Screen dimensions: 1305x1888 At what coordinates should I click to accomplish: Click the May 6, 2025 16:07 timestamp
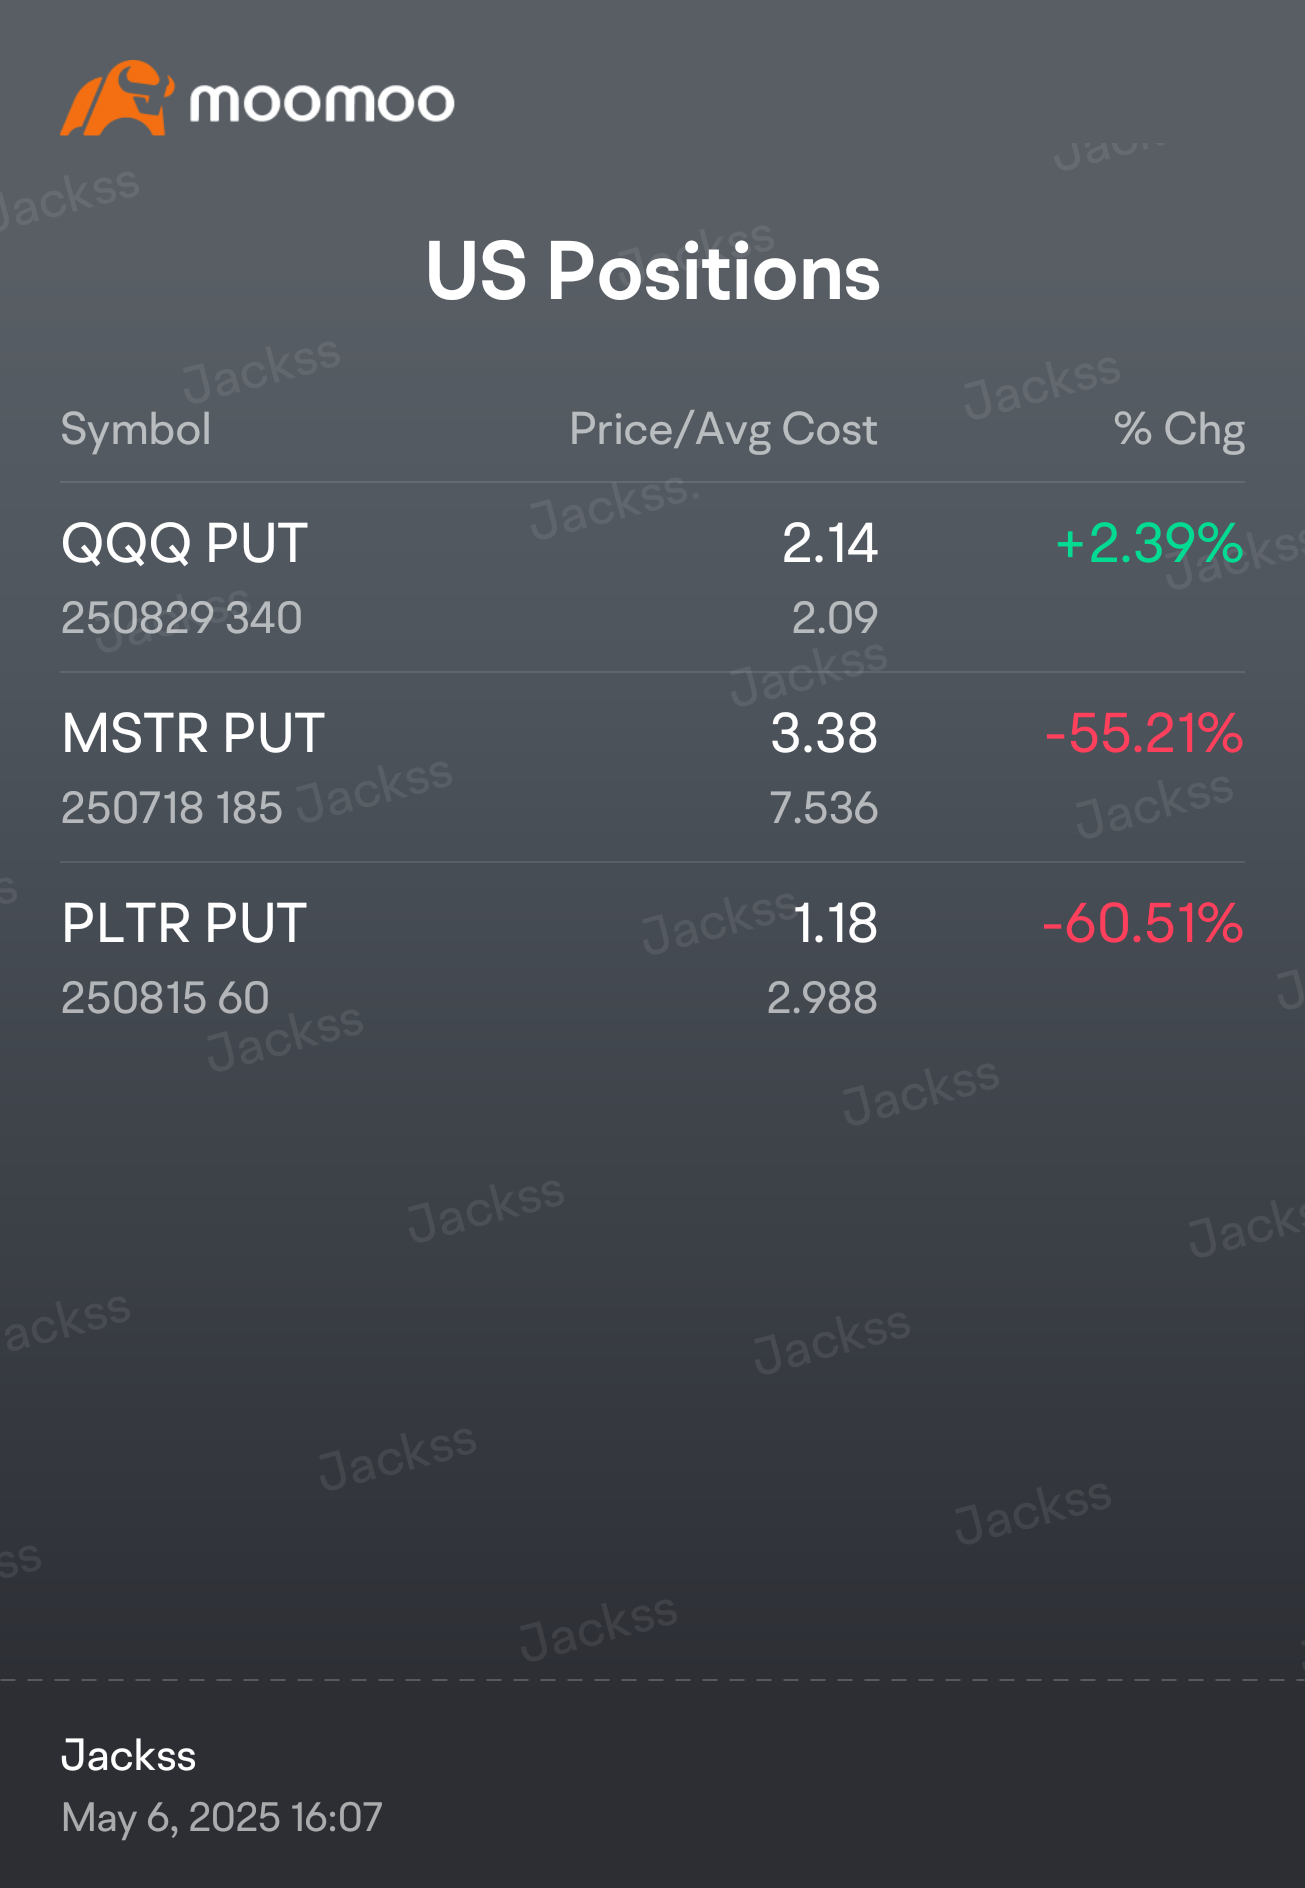(222, 1818)
